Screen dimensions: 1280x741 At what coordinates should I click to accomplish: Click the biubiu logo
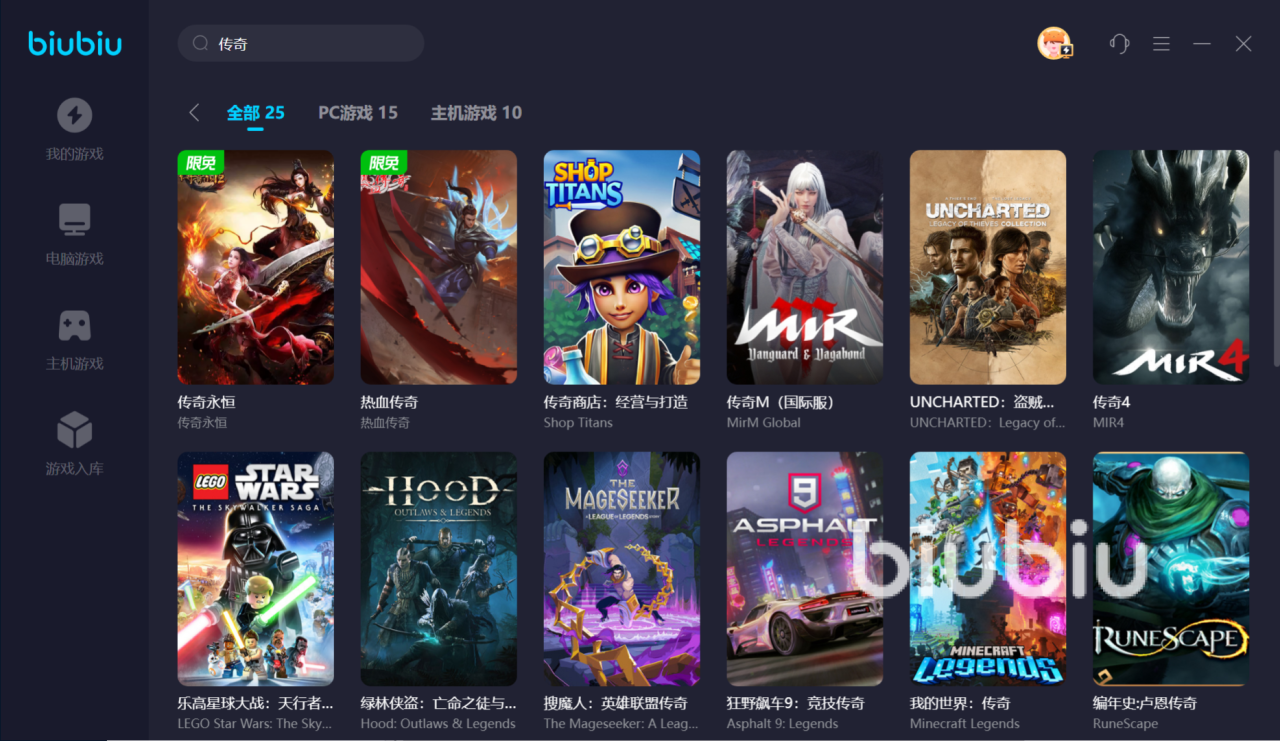click(75, 43)
